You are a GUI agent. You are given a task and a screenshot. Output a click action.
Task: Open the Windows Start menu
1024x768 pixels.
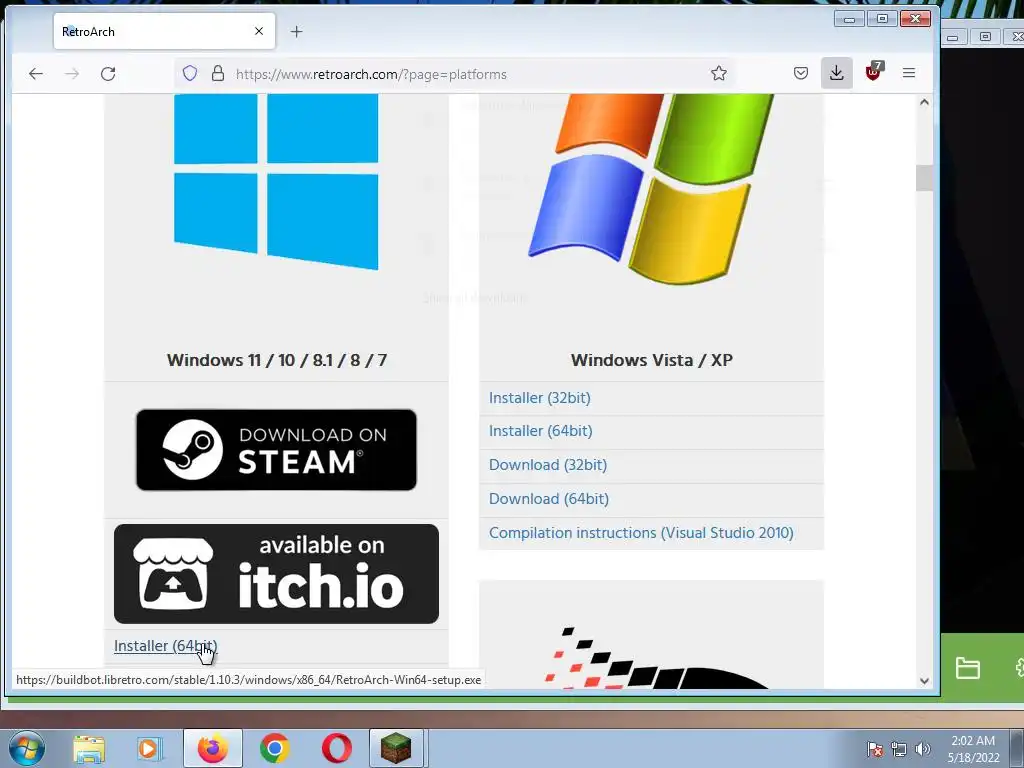(x=26, y=748)
